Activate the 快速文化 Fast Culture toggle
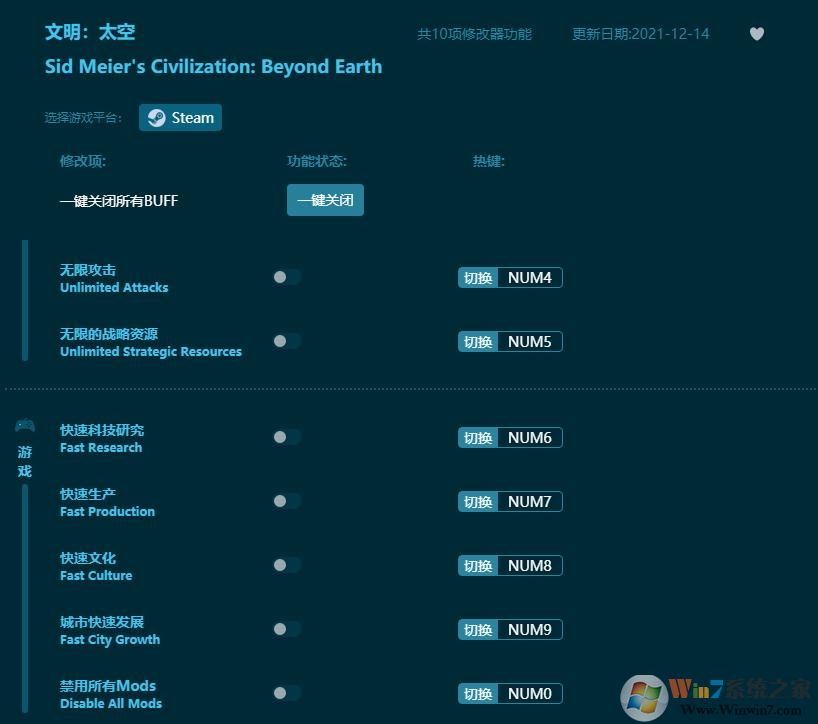This screenshot has height=724, width=818. 286,565
